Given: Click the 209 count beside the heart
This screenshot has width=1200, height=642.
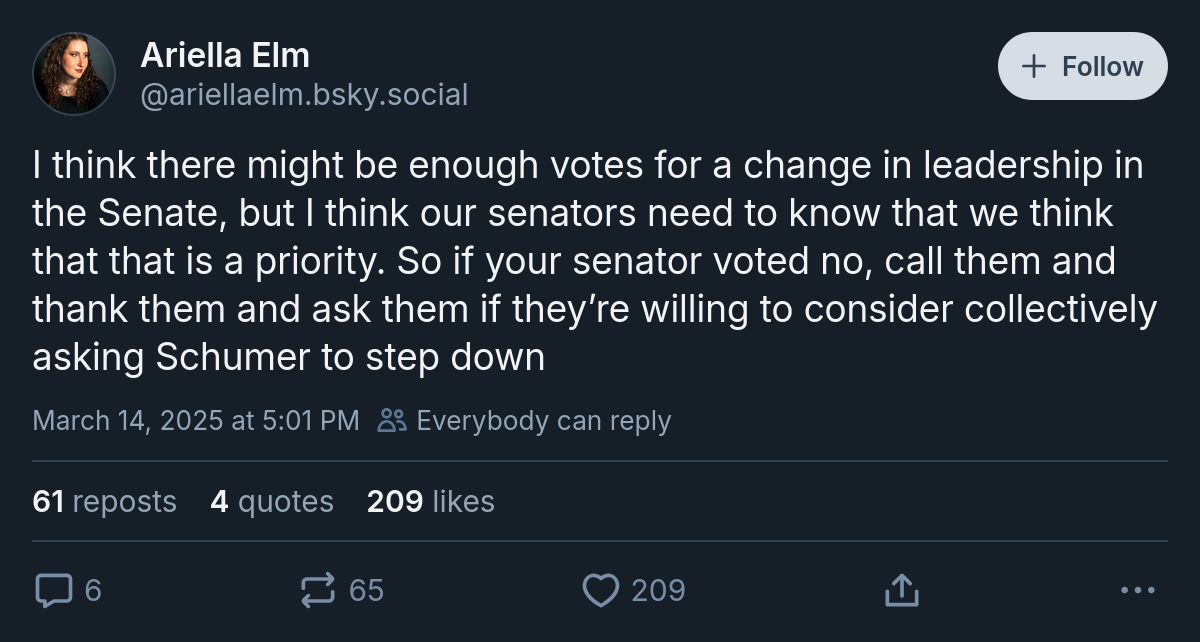Looking at the screenshot, I should pos(658,590).
